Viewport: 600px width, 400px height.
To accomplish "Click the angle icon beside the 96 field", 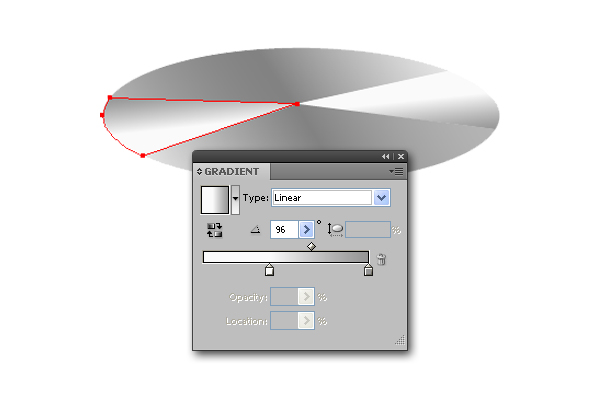I will 256,230.
